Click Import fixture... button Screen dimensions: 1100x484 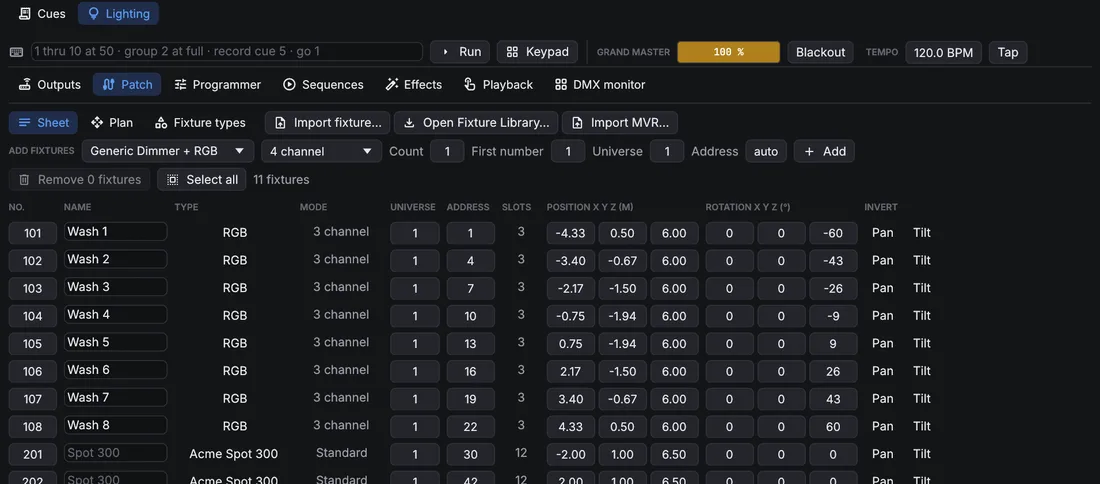(x=328, y=123)
